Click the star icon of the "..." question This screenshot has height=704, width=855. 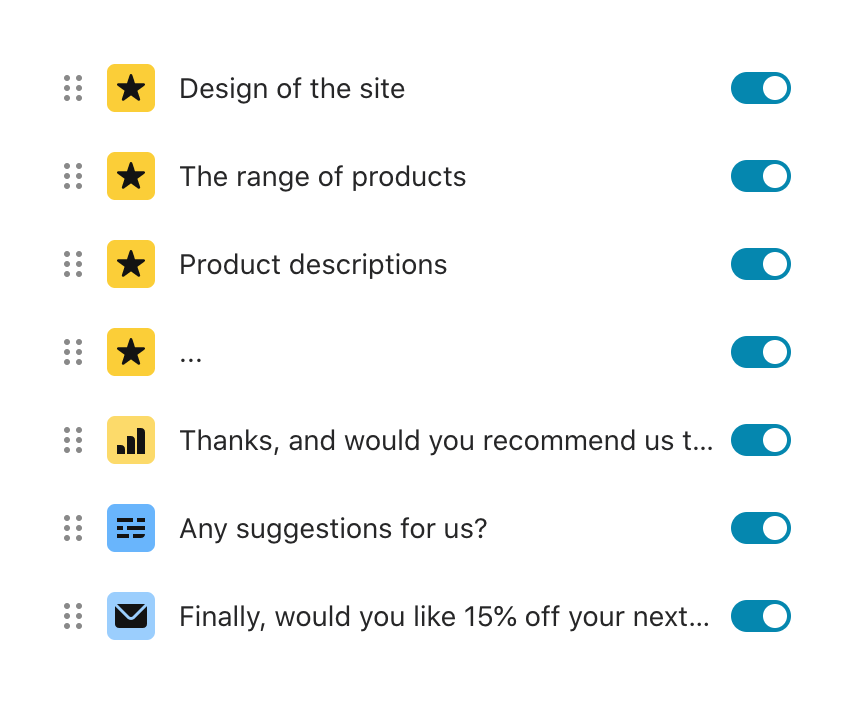(x=131, y=352)
